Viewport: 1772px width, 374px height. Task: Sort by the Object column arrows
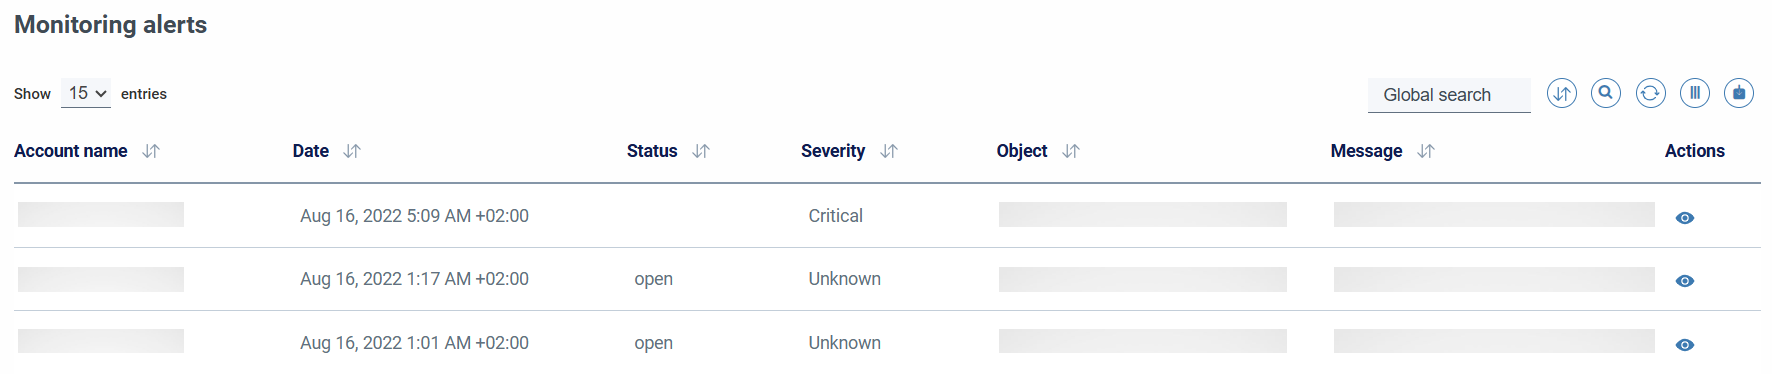click(1071, 151)
